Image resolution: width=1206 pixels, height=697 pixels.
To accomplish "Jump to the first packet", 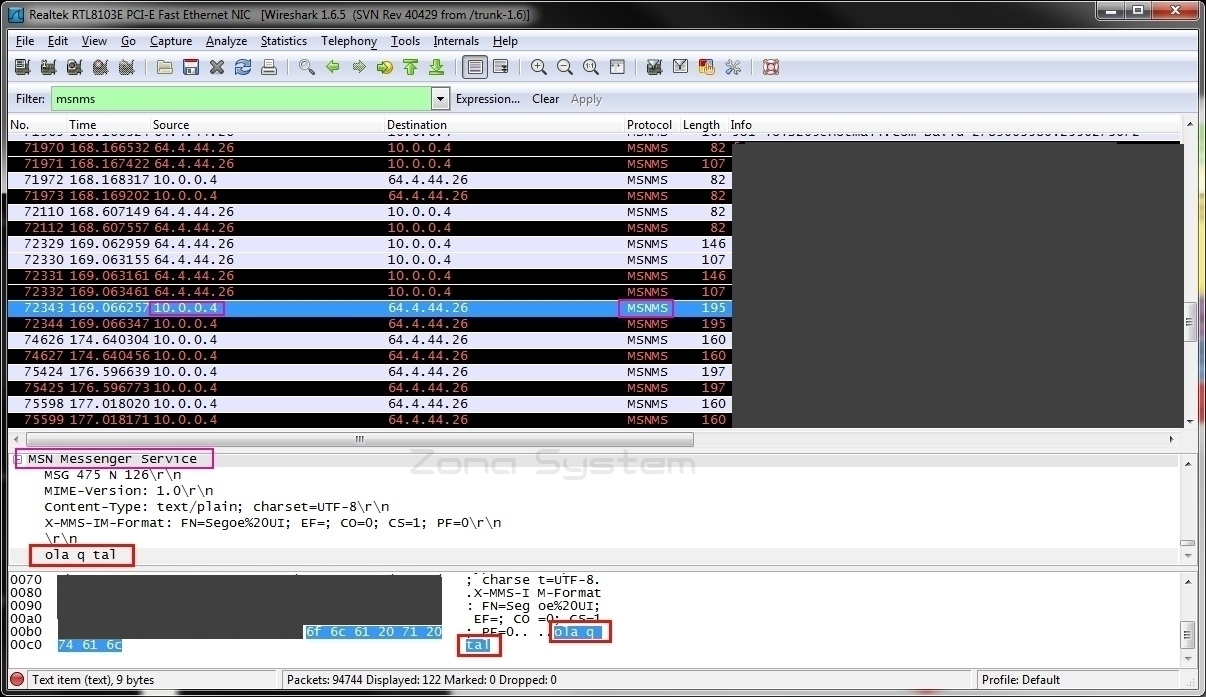I will point(411,67).
